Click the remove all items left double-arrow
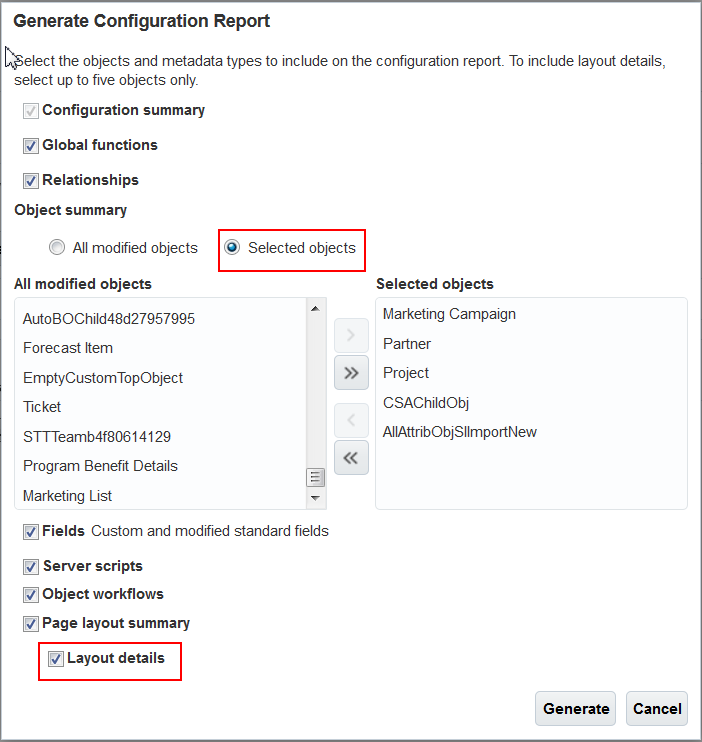 [351, 458]
